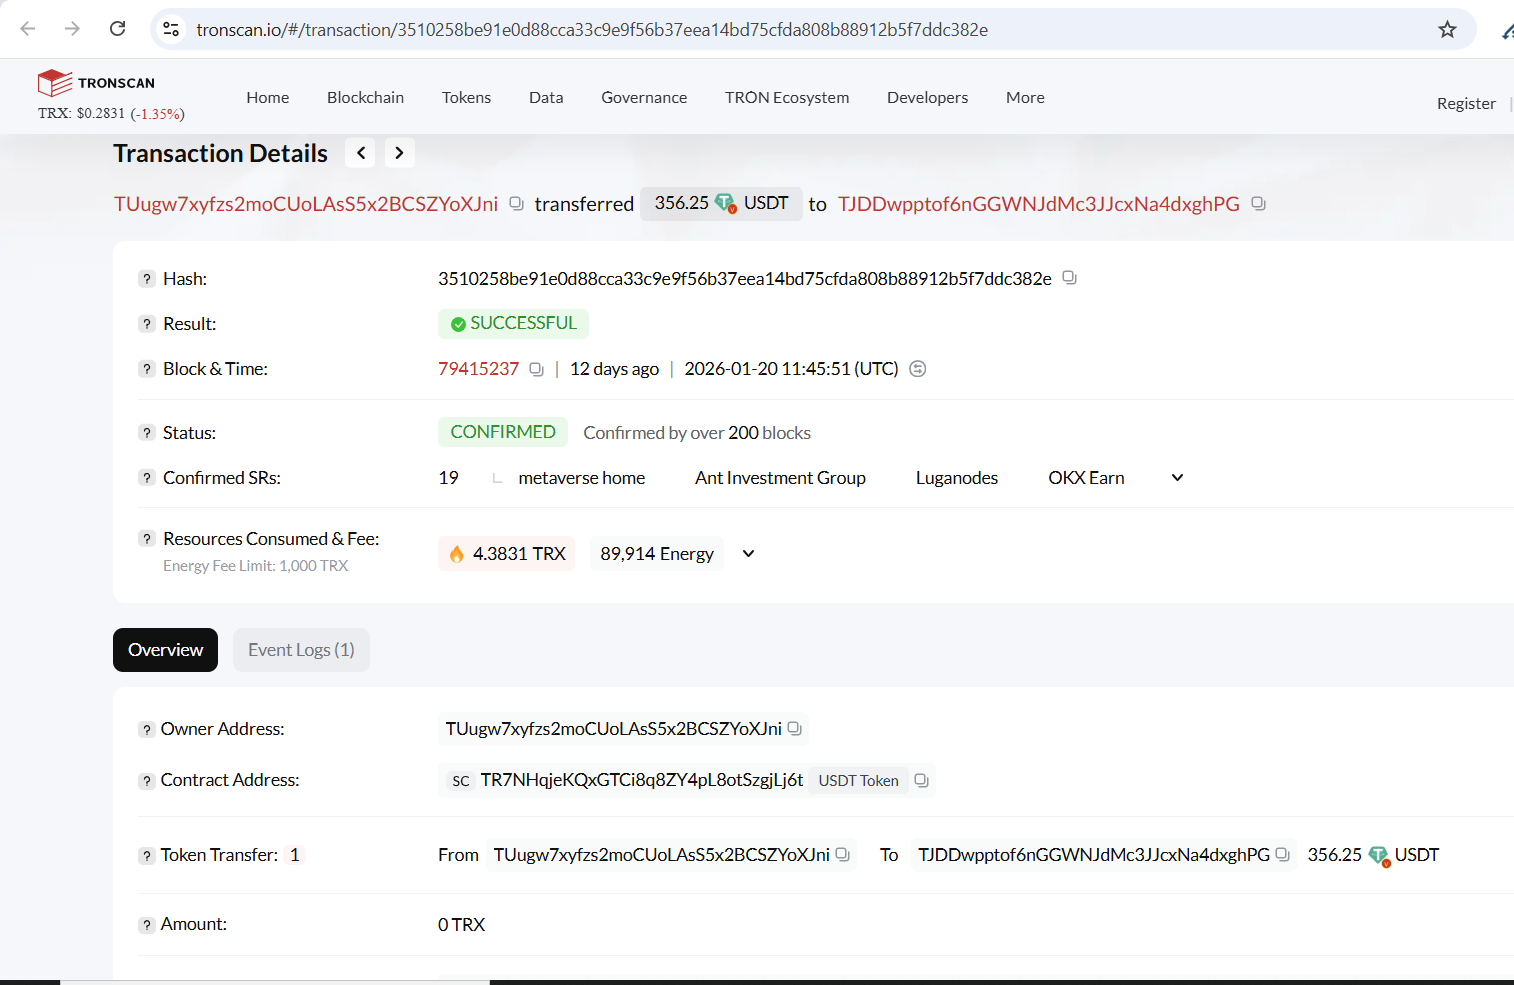Open the TRON Ecosystem menu
Screen dimensions: 1514x985
[787, 97]
